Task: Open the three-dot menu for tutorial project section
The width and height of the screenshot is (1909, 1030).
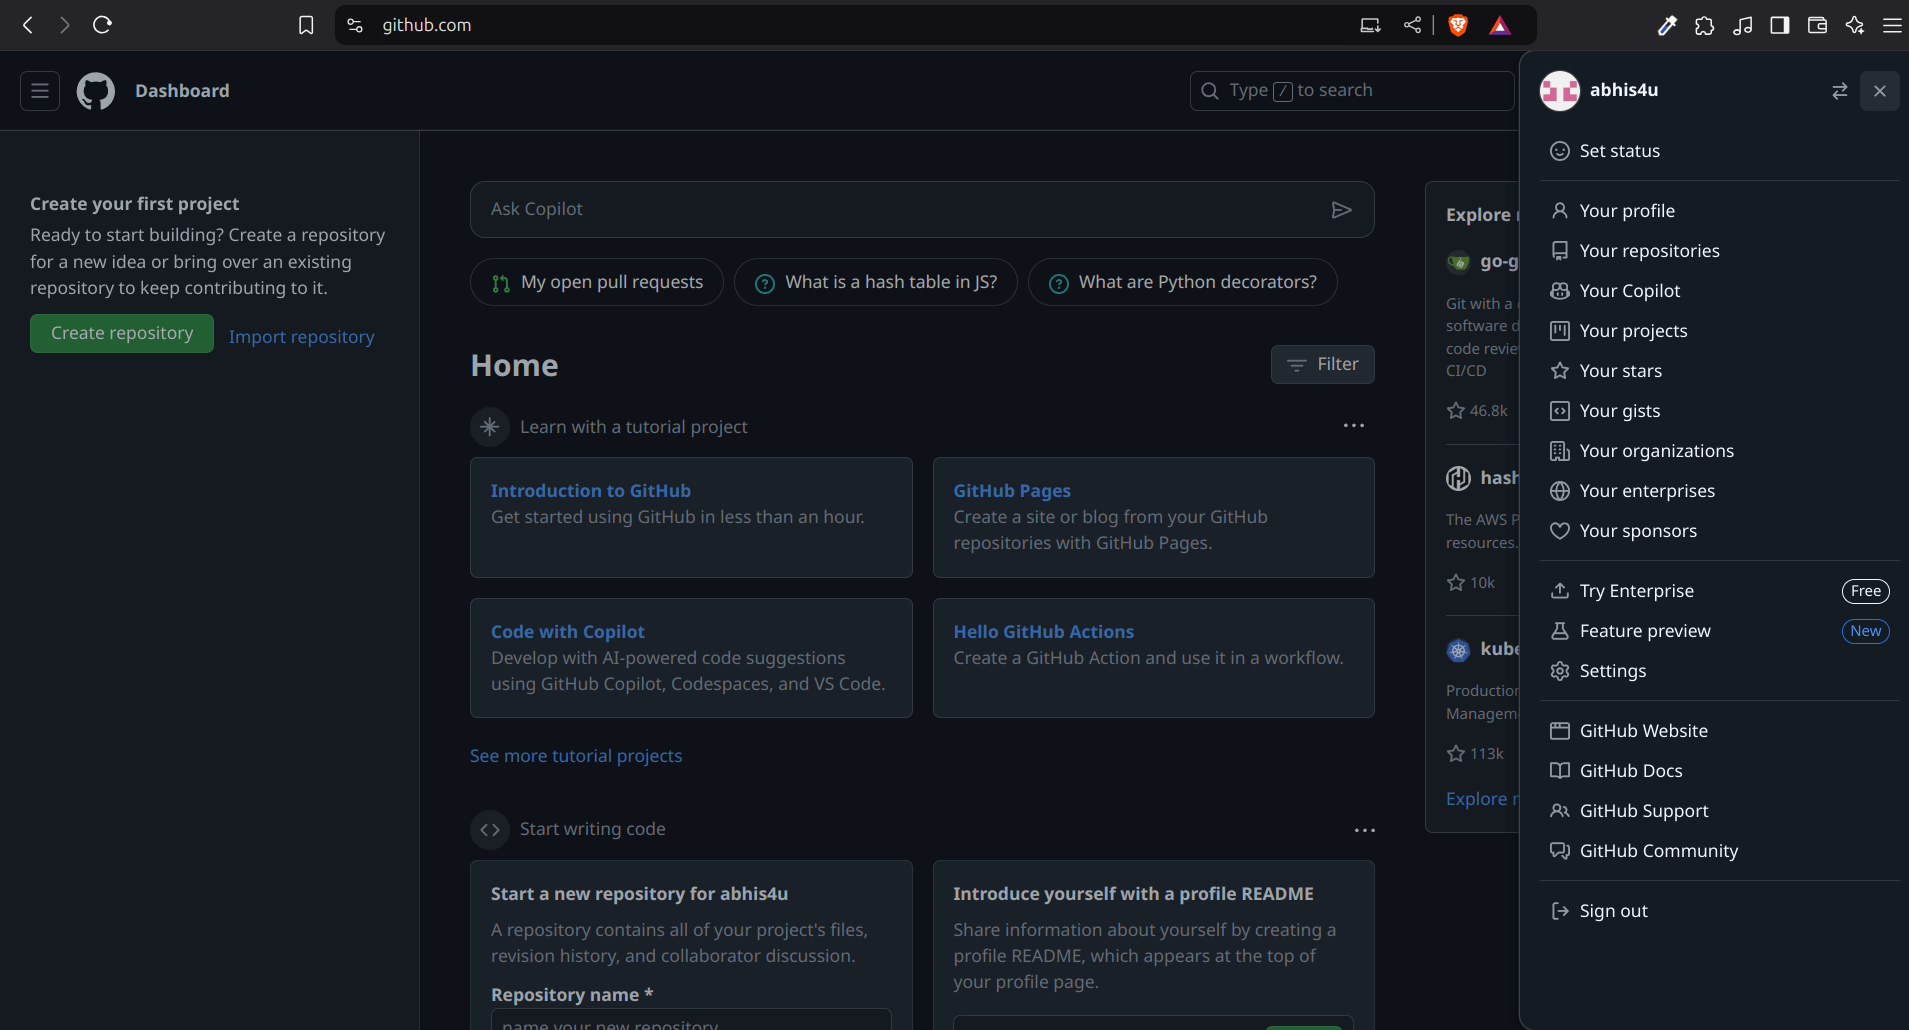Action: pos(1354,426)
